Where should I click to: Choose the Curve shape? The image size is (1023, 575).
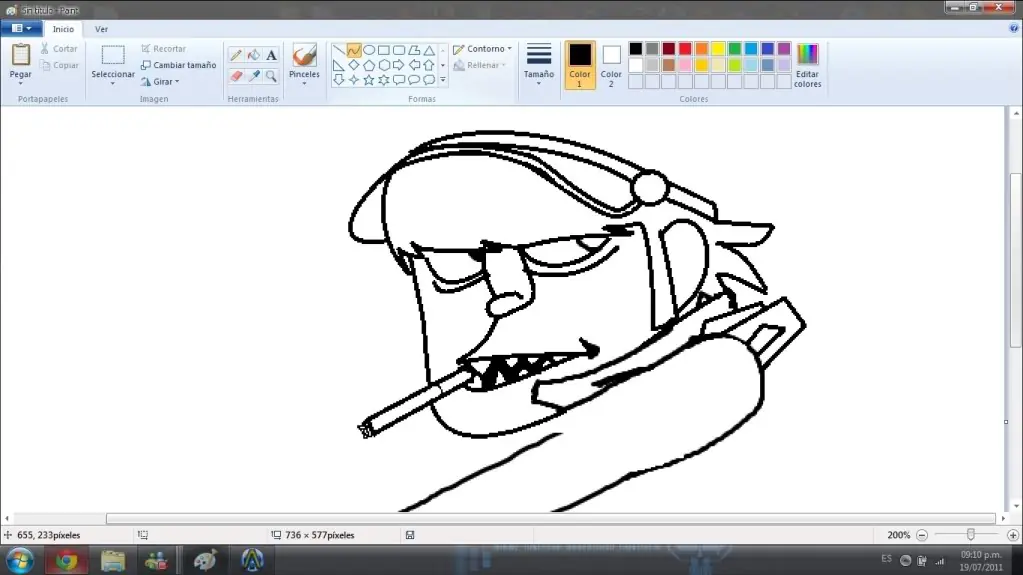coord(354,50)
